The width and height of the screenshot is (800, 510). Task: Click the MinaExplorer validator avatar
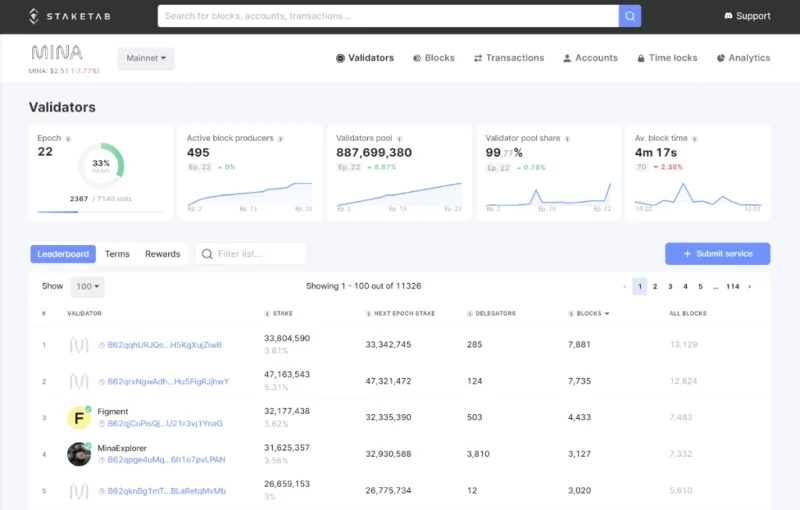pos(79,454)
